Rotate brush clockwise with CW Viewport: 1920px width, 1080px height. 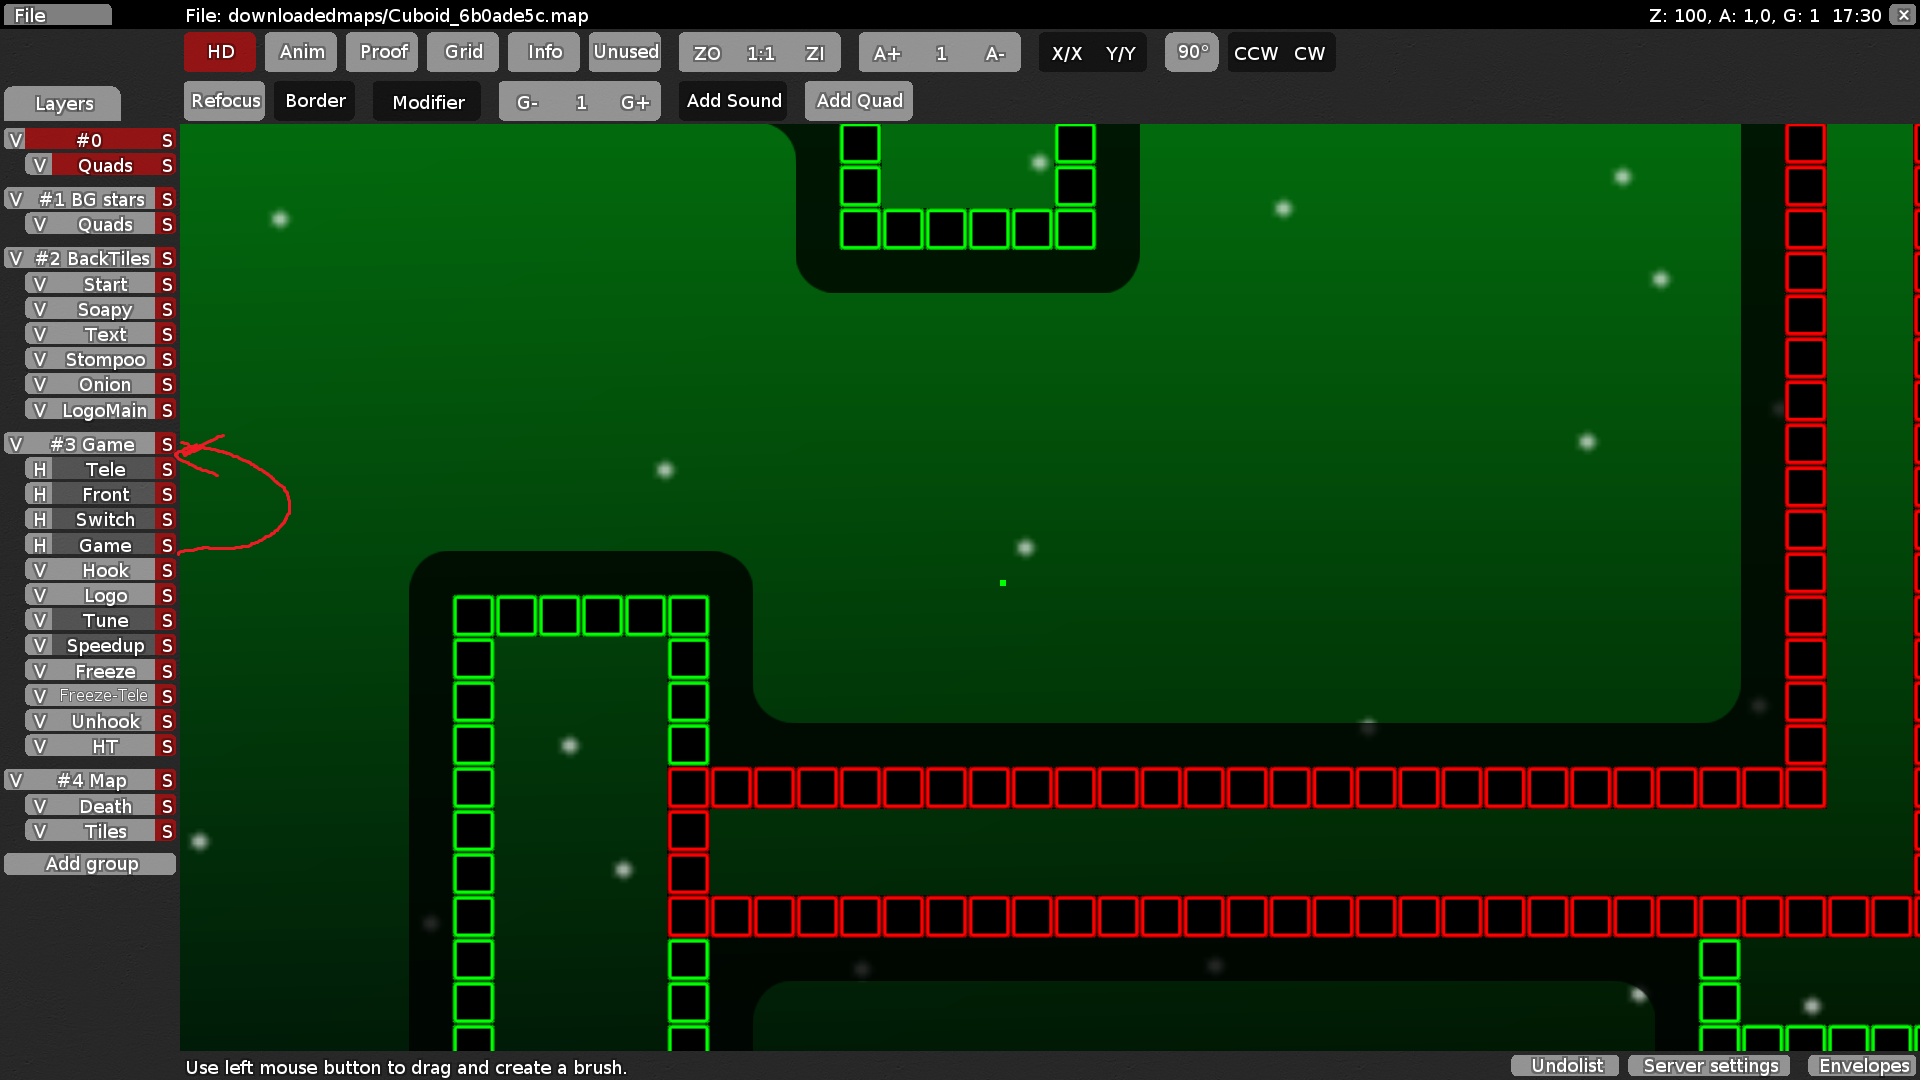point(1309,53)
